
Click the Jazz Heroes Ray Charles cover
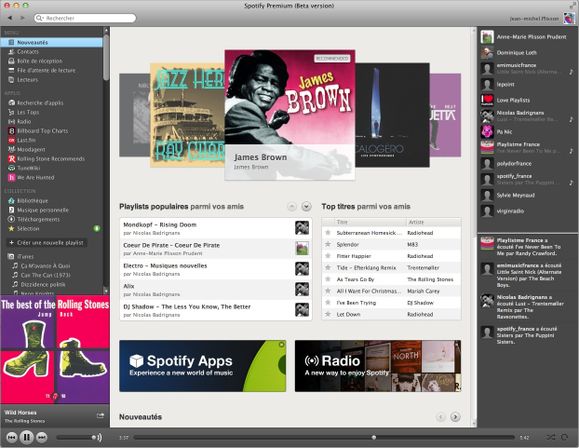[187, 115]
